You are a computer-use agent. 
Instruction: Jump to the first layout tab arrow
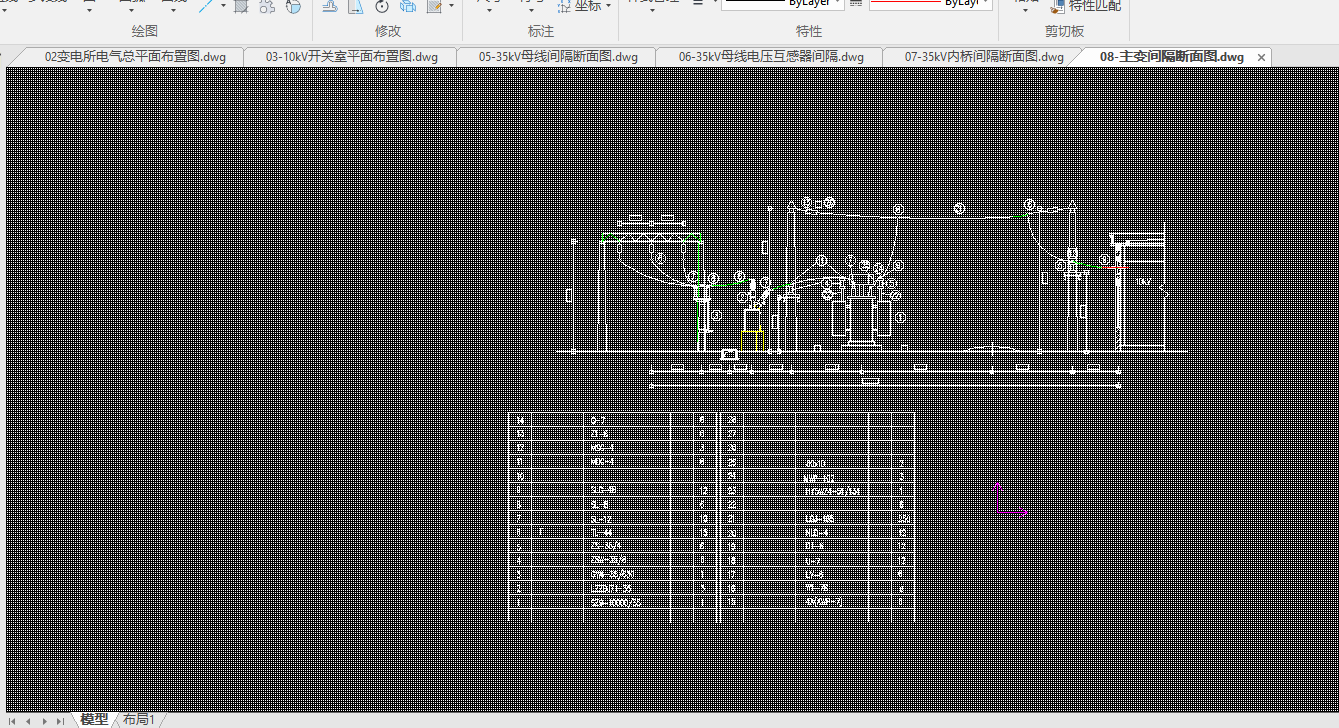click(13, 720)
